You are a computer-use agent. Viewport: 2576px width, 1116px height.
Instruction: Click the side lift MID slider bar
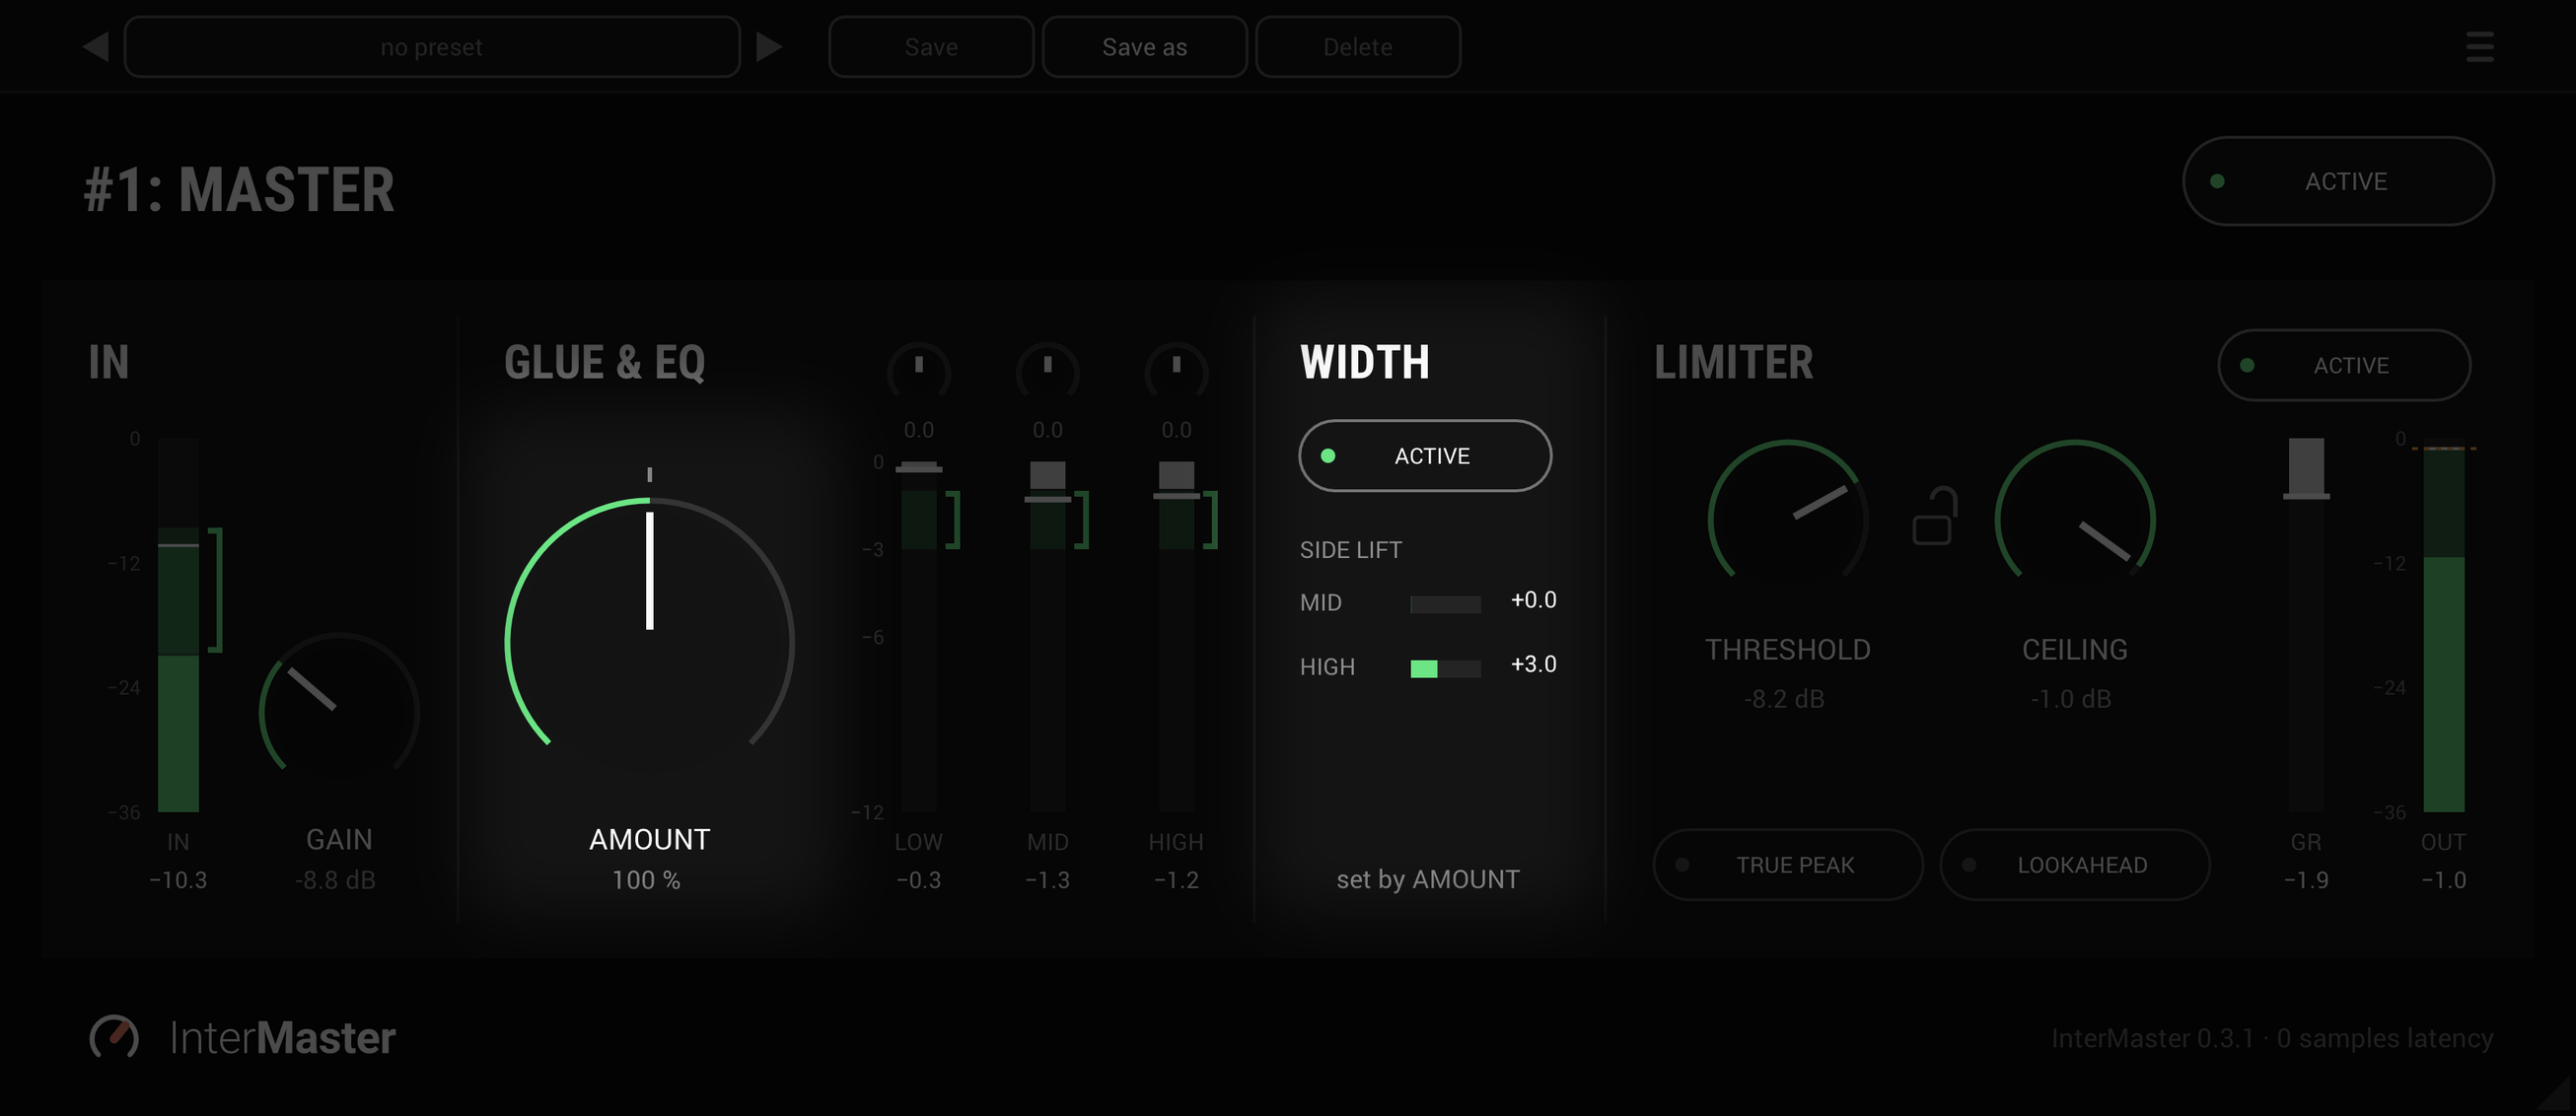tap(1445, 604)
